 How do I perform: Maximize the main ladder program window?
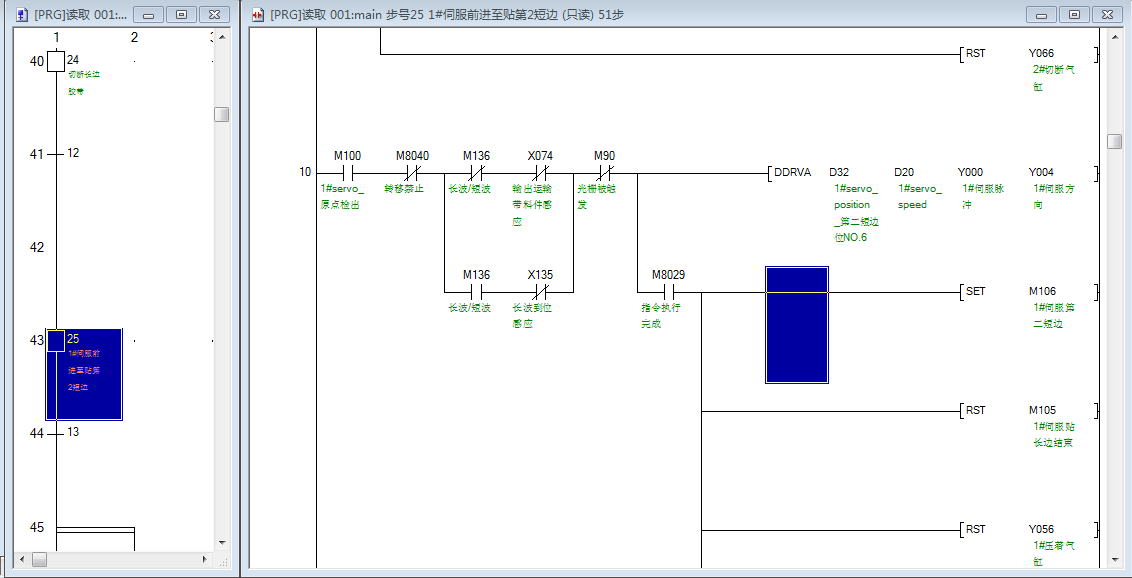click(x=1074, y=15)
